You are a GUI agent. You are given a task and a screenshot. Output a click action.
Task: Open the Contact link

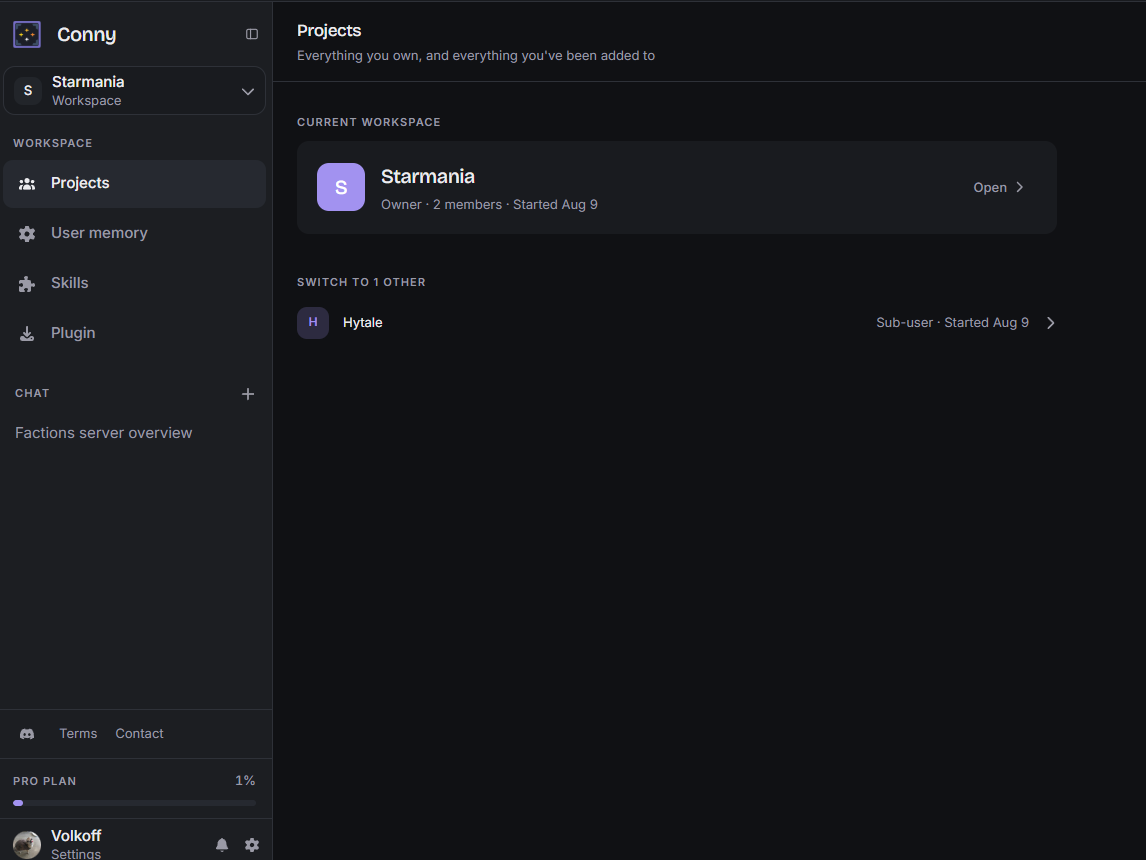(140, 734)
